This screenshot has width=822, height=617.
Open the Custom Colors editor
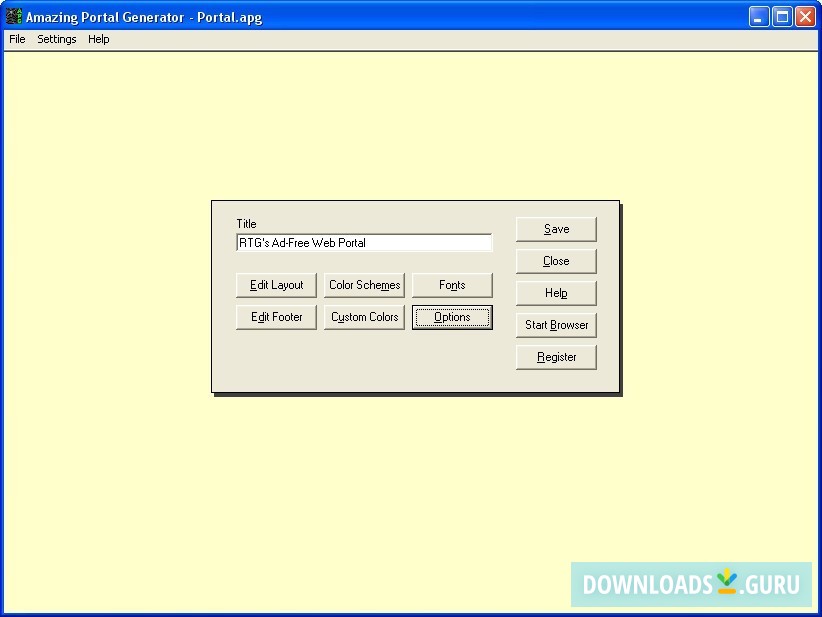(364, 317)
